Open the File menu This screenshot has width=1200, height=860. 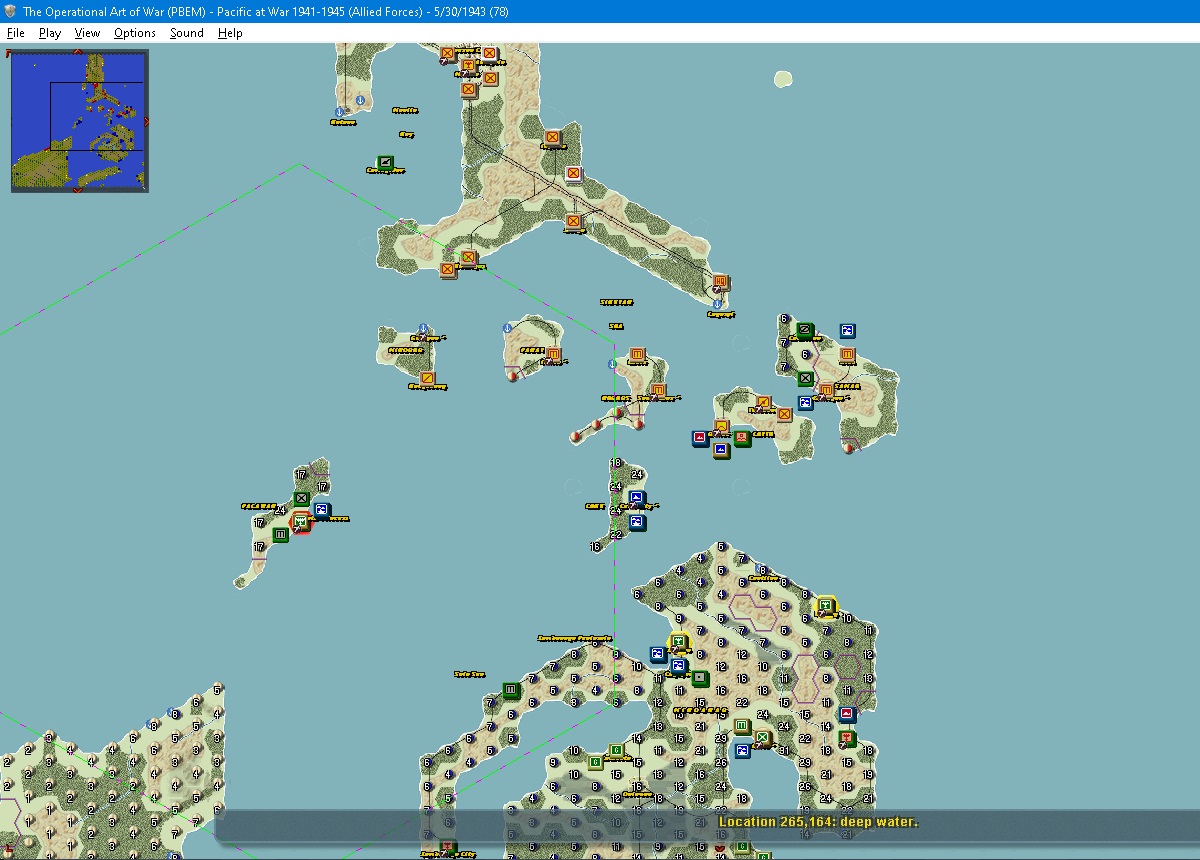pos(15,33)
